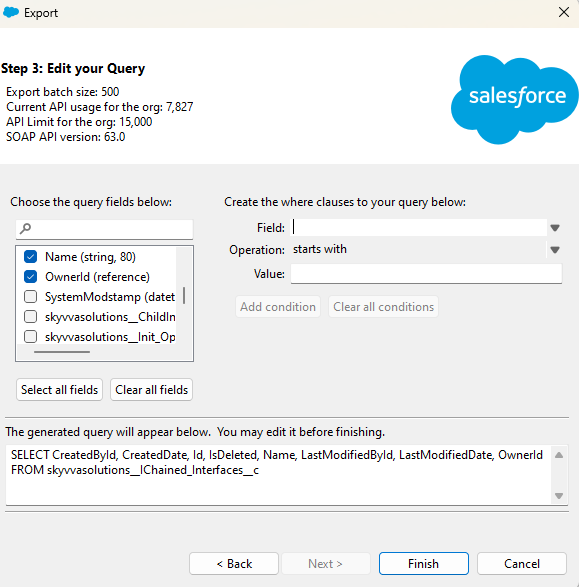Screen dimensions: 579x587
Task: Check the skyvvasolutions__Init_Op field checkbox
Action: [30, 337]
